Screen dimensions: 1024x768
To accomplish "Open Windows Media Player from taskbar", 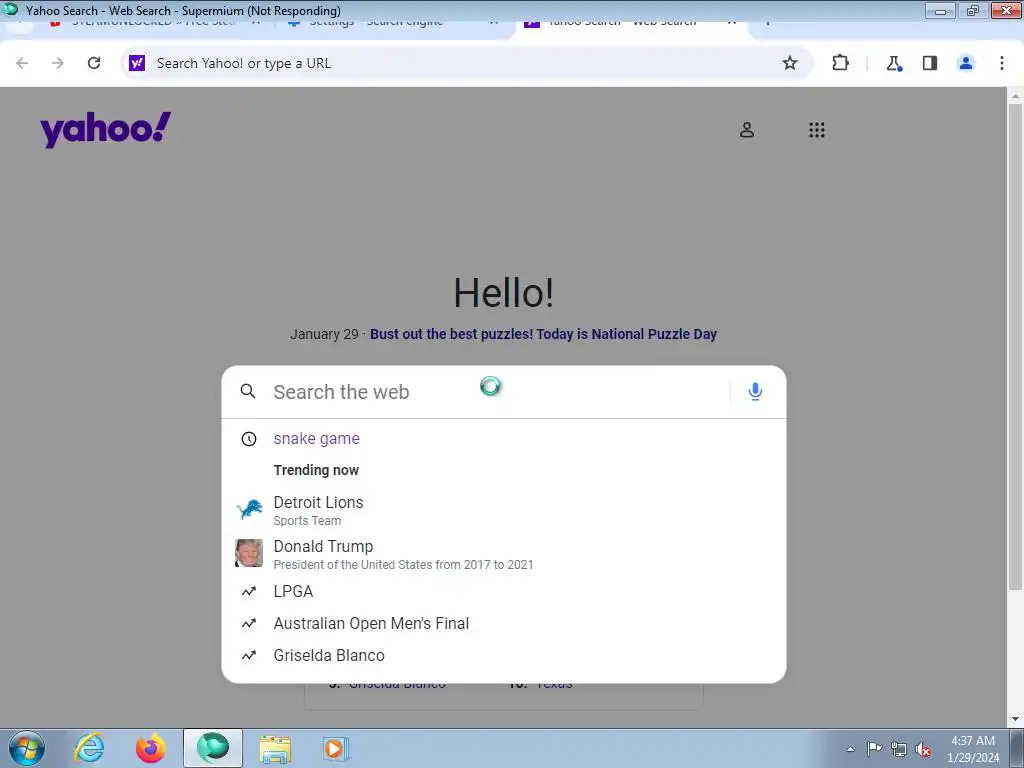I will point(336,748).
